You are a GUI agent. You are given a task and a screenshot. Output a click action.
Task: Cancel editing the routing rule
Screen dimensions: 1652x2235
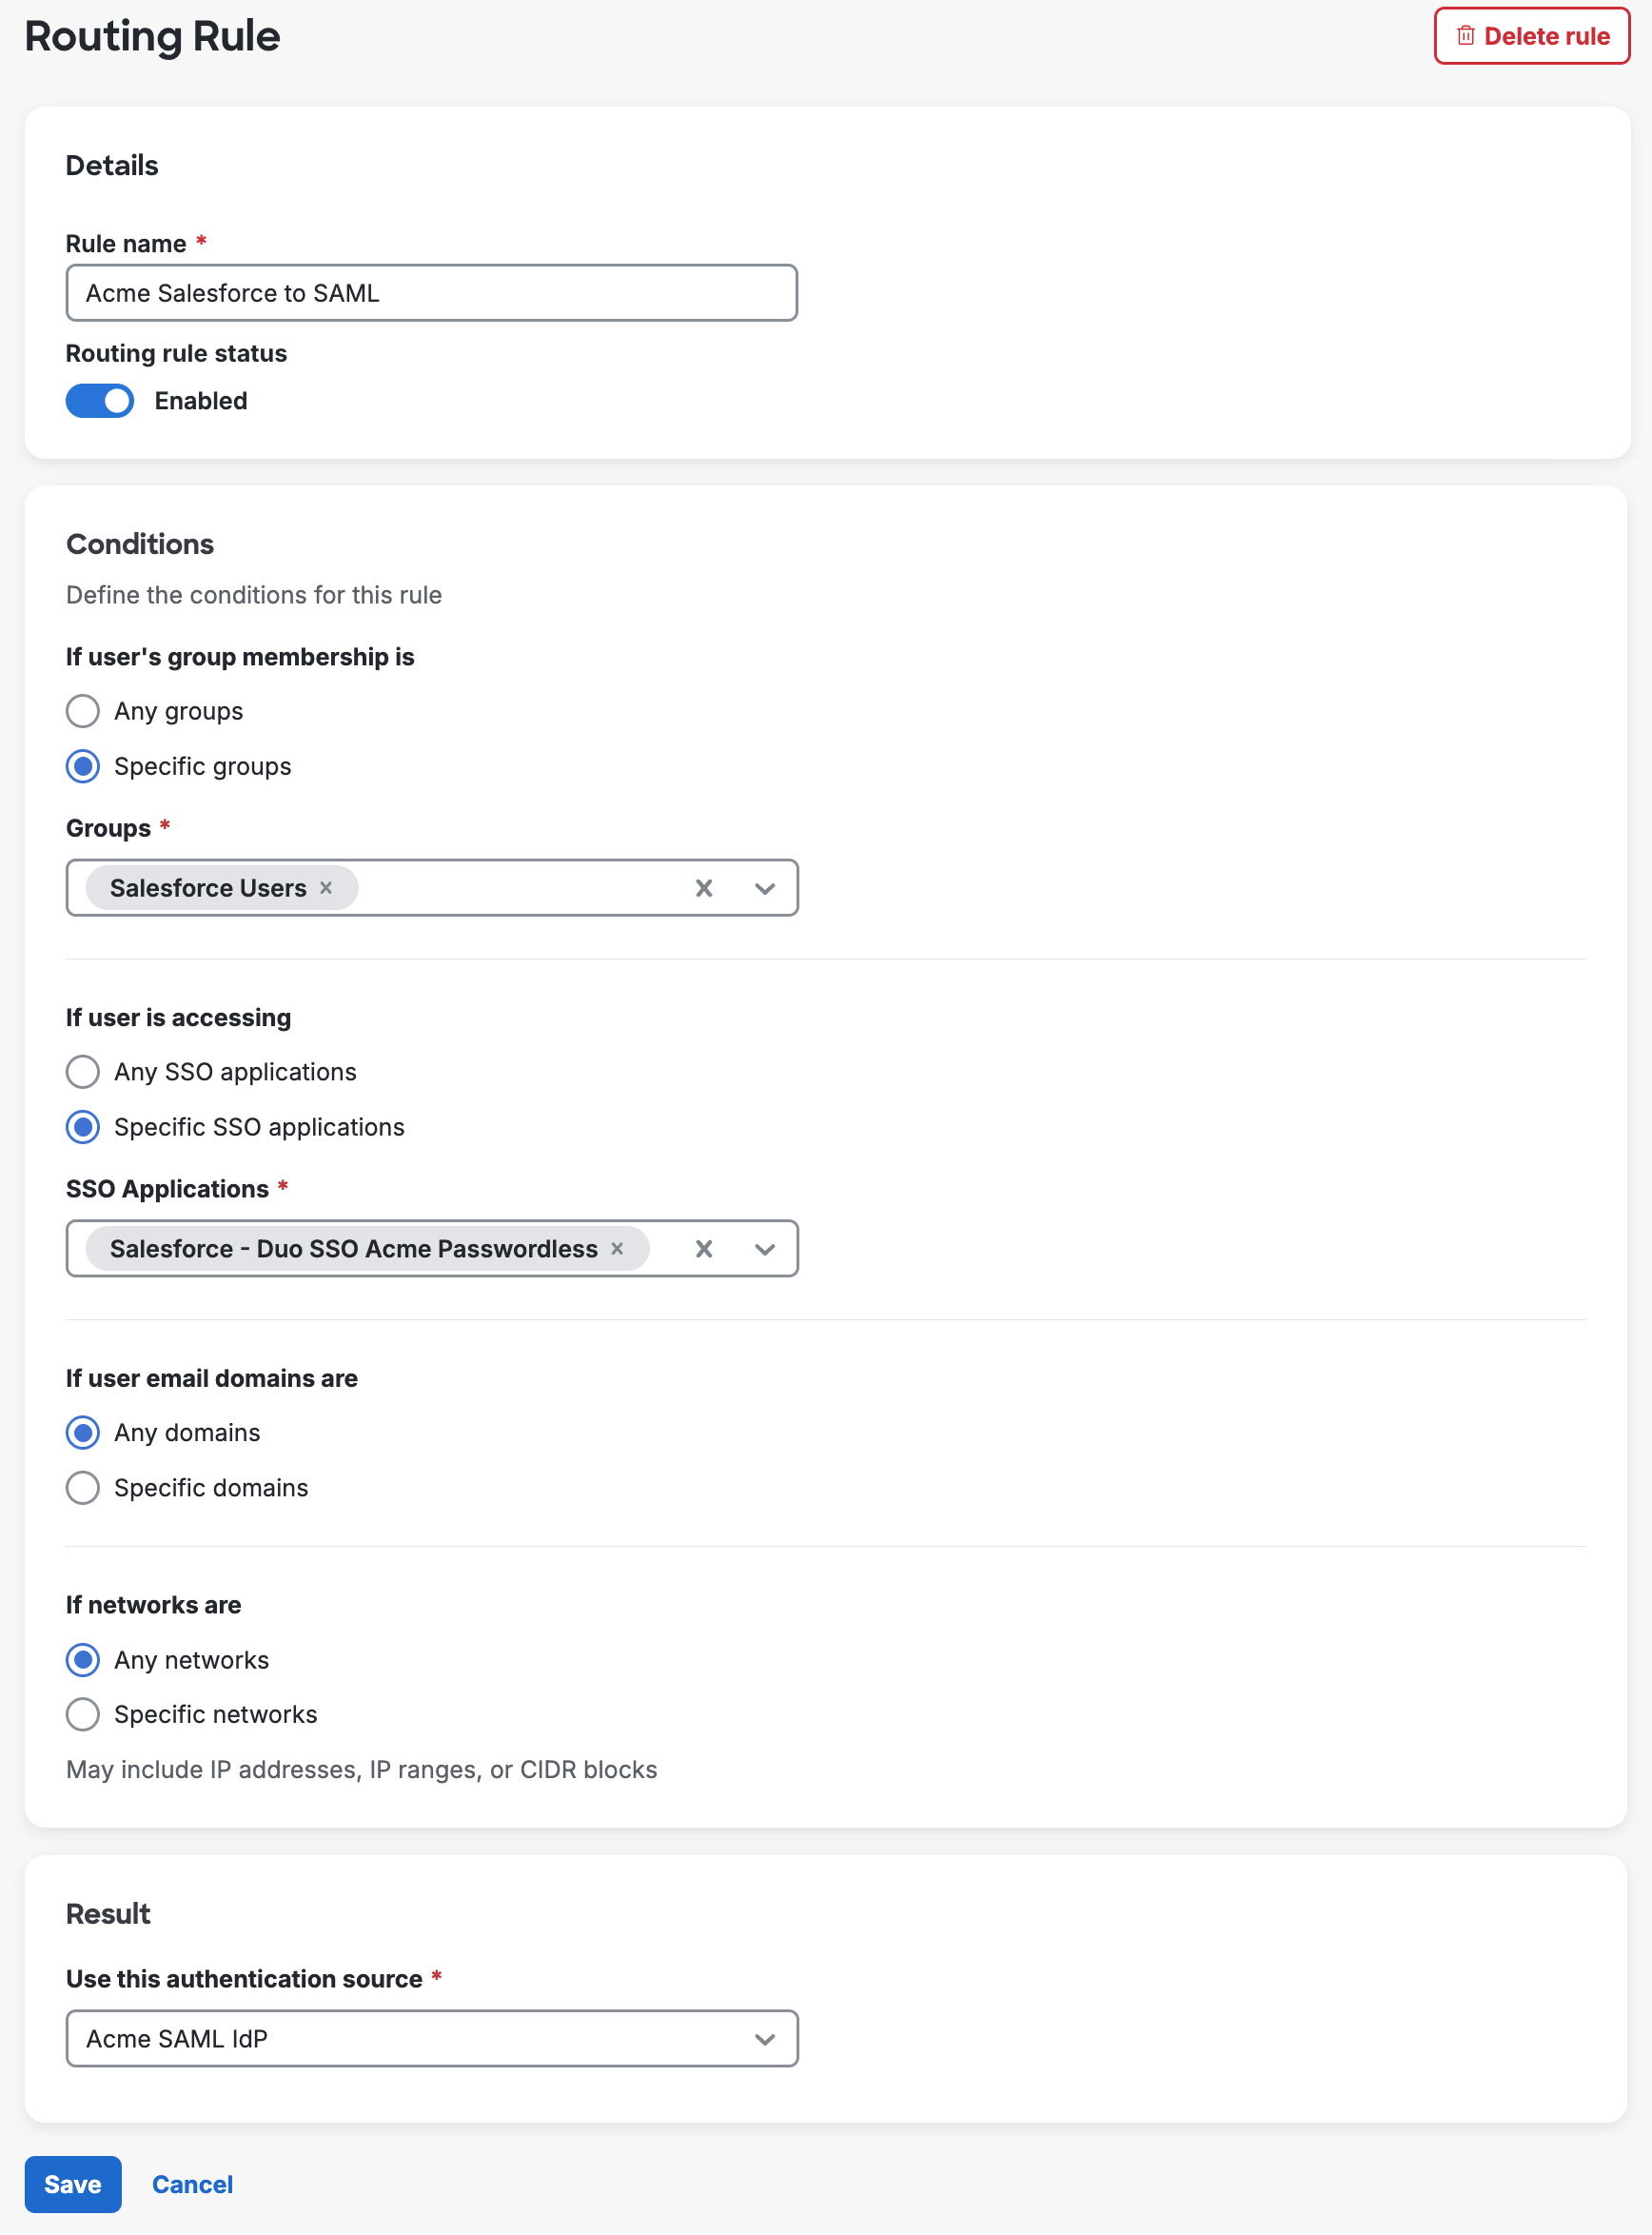192,2184
